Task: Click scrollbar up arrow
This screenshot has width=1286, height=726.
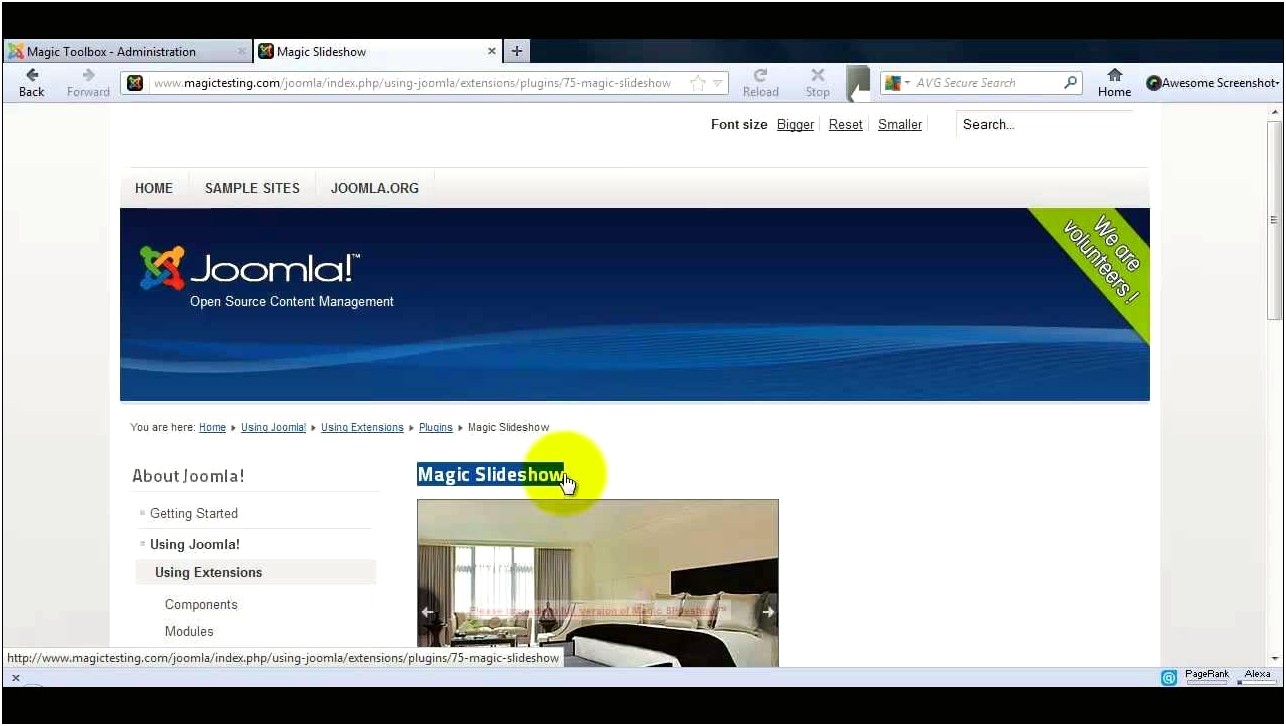Action: tap(1274, 112)
